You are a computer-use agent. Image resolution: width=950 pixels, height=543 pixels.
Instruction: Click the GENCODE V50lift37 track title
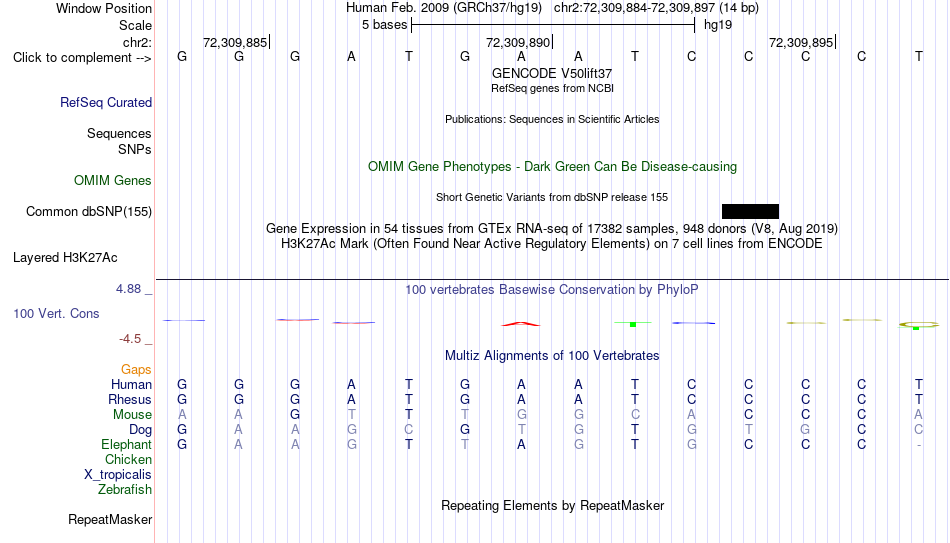[x=552, y=73]
